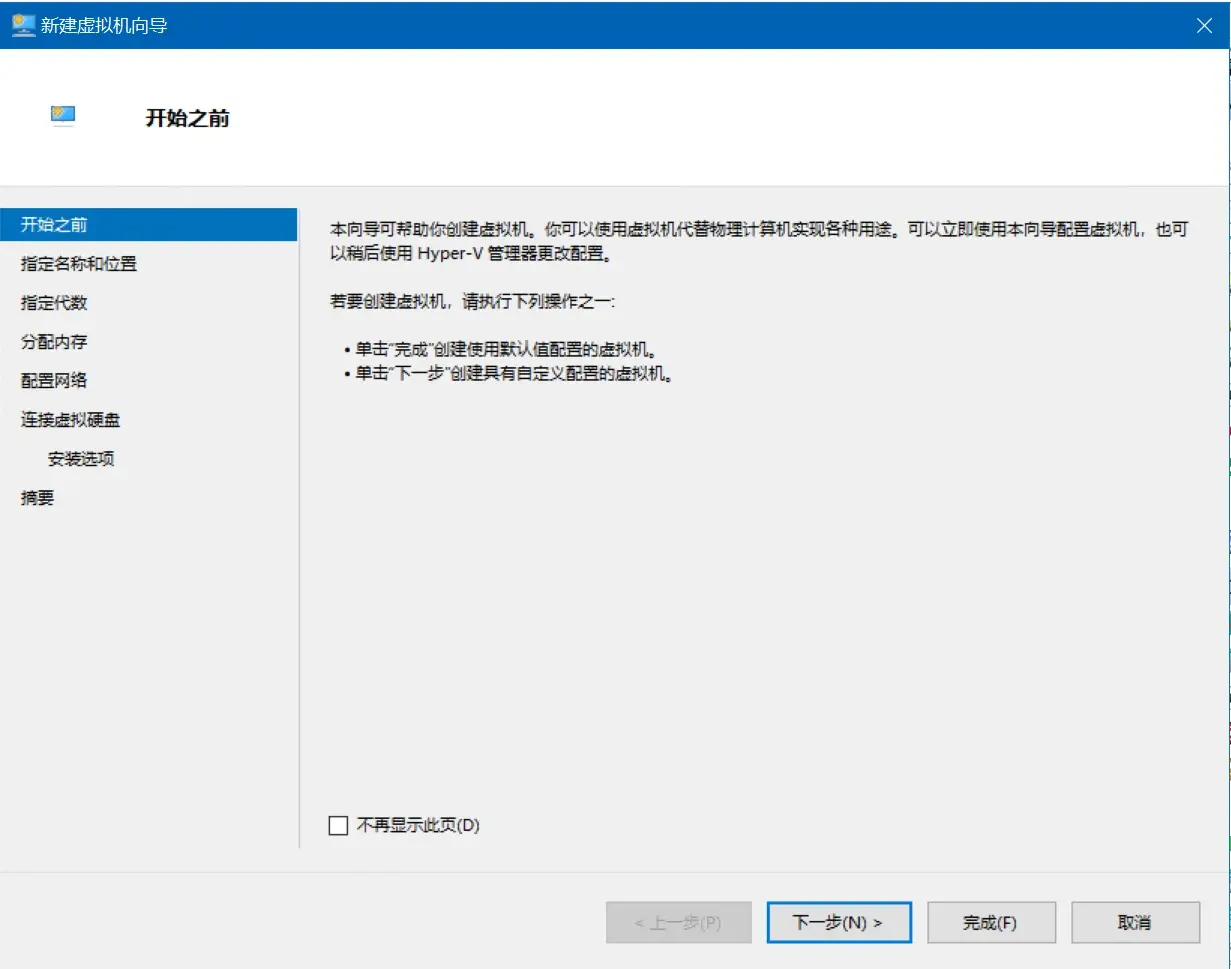Enable the 不再显示此页 checkbox
Image resolution: width=1231 pixels, height=969 pixels.
click(339, 825)
